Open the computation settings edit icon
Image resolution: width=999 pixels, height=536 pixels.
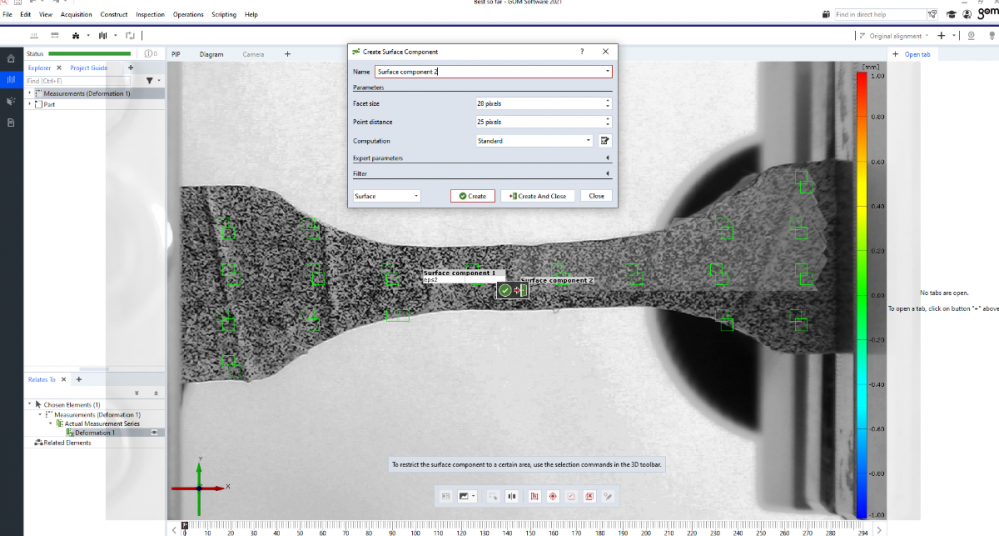click(x=605, y=141)
